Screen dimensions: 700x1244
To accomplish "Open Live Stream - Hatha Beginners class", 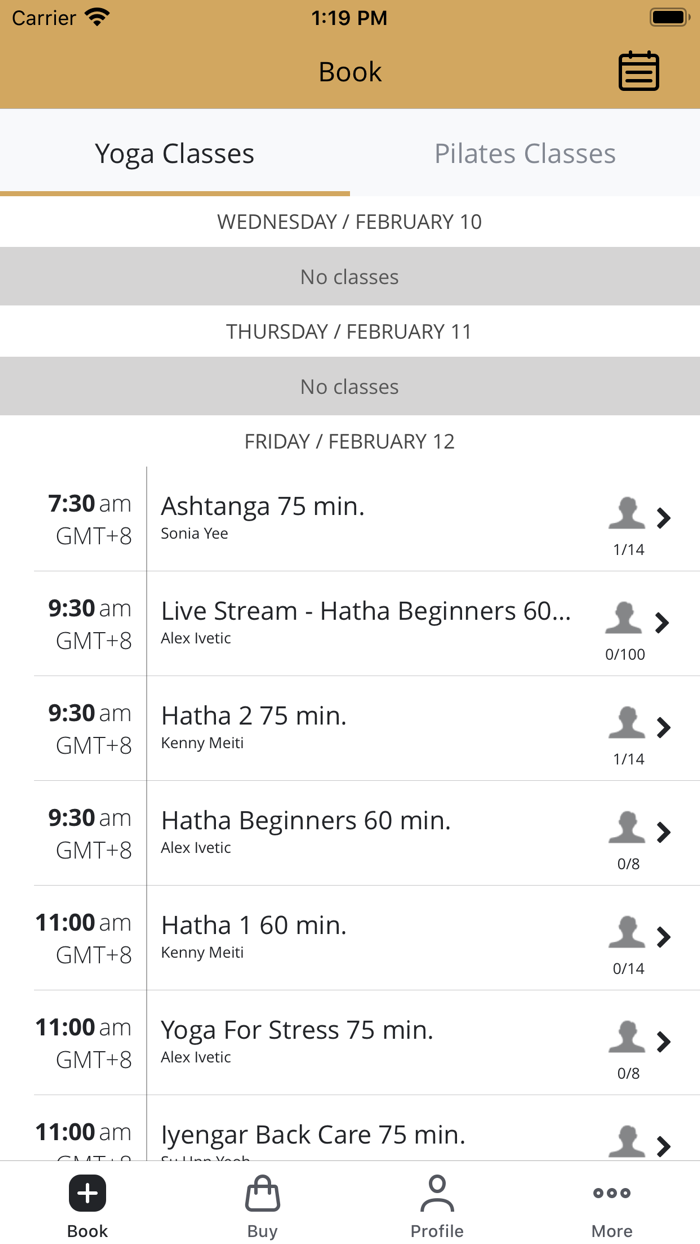I will point(366,611).
